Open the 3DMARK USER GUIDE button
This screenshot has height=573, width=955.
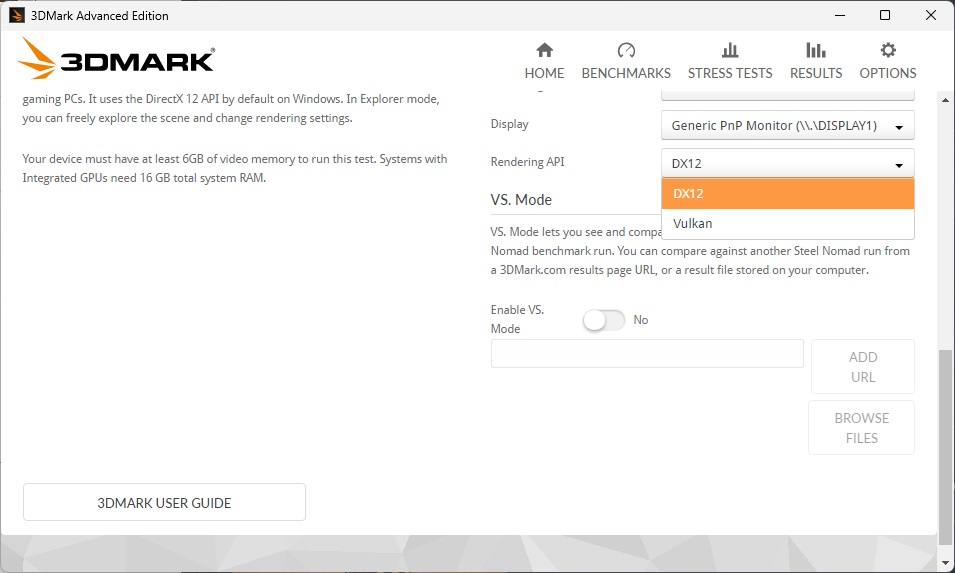(164, 502)
